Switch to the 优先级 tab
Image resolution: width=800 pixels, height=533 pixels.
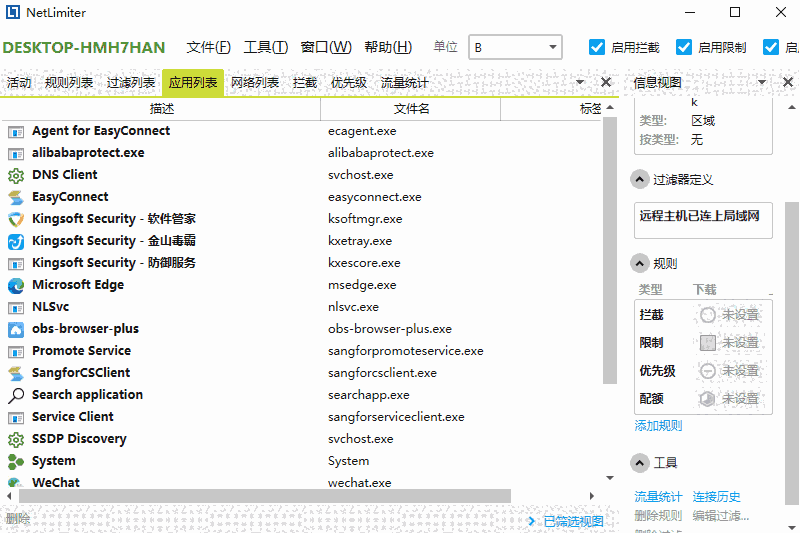click(348, 83)
